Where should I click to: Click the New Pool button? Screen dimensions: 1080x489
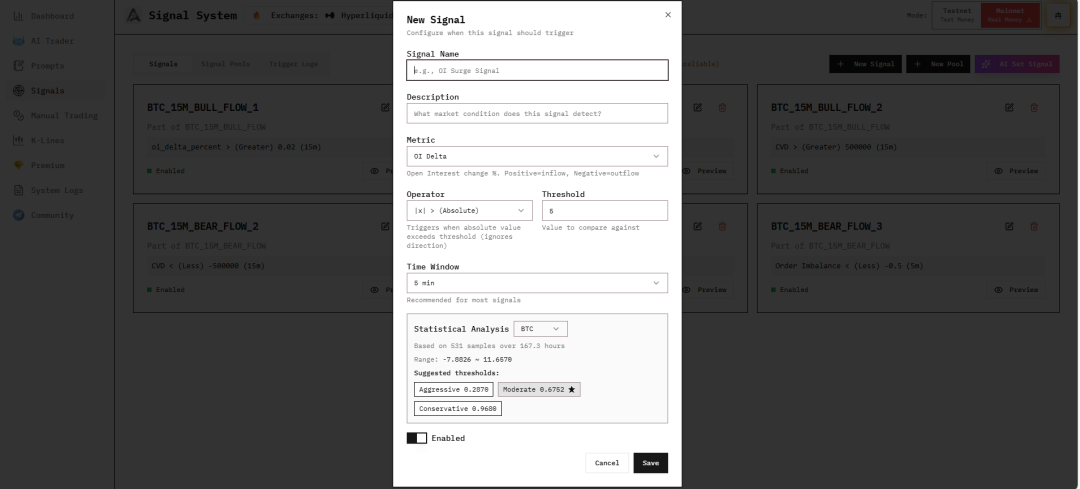tap(937, 64)
